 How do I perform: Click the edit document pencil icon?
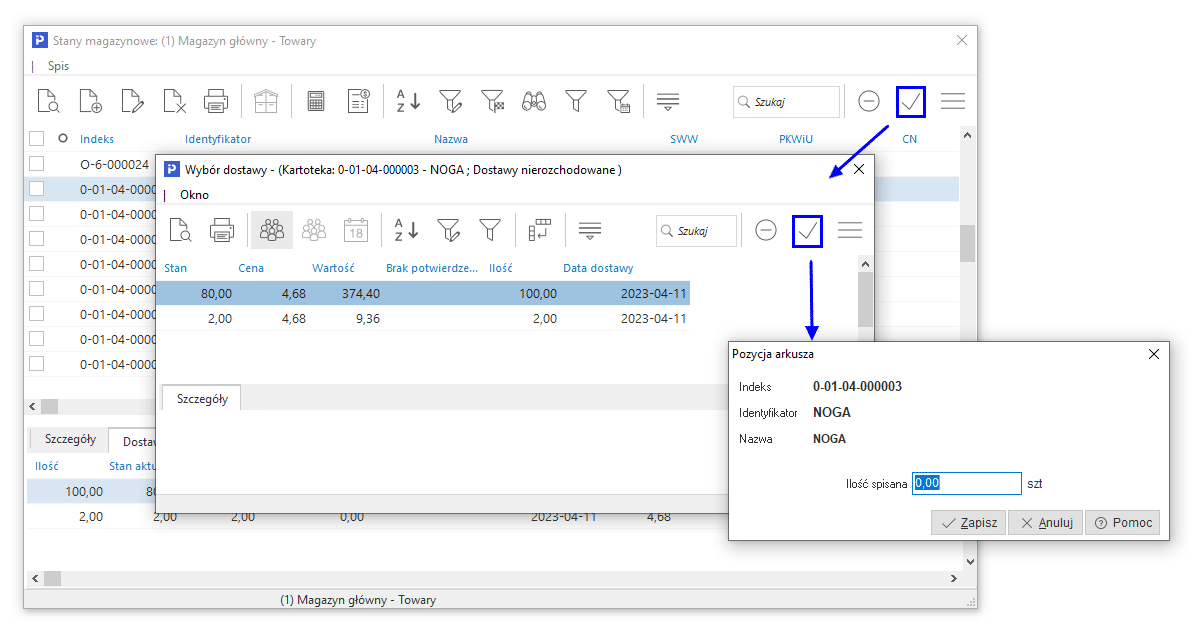132,101
